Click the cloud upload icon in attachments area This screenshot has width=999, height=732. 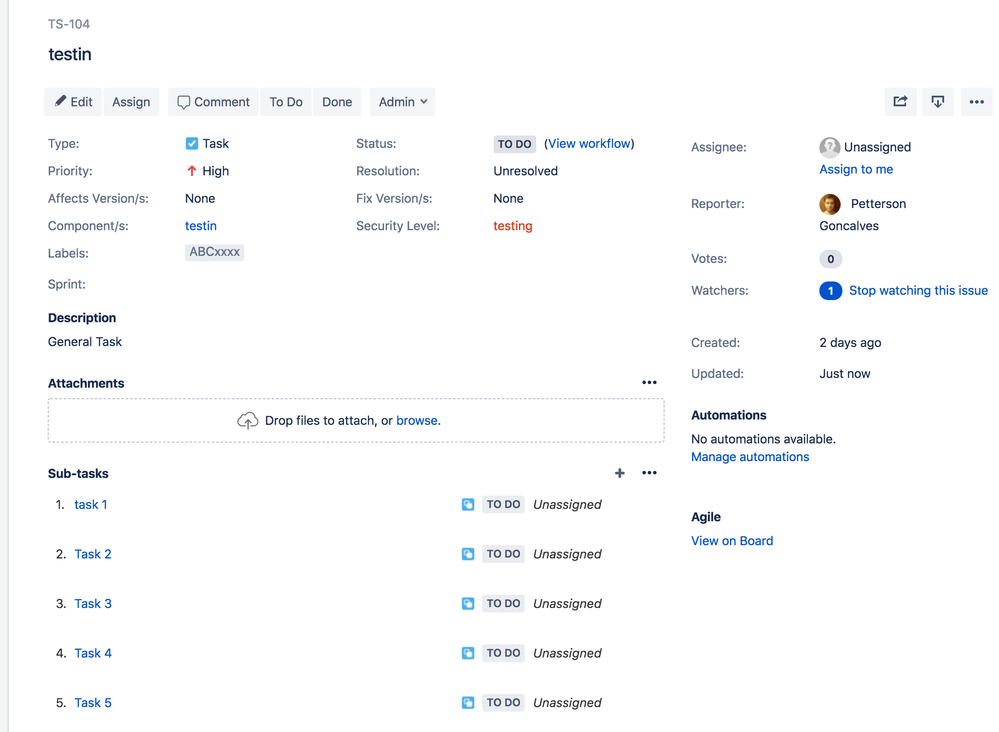[248, 420]
